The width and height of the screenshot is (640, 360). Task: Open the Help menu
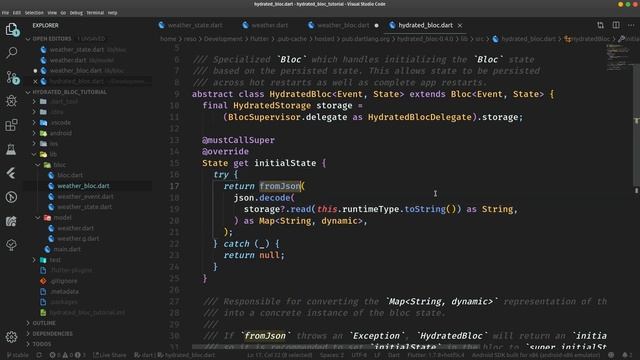(x=113, y=13)
